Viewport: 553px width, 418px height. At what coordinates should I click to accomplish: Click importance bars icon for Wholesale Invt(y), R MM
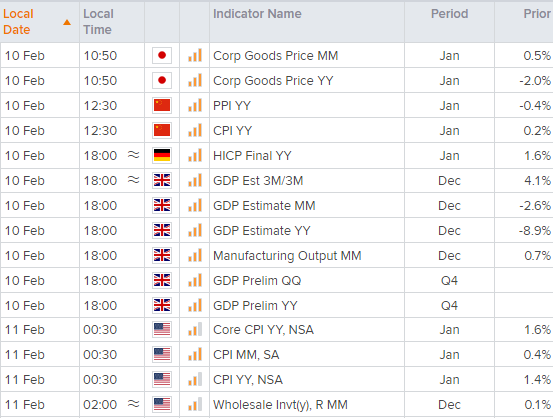195,404
